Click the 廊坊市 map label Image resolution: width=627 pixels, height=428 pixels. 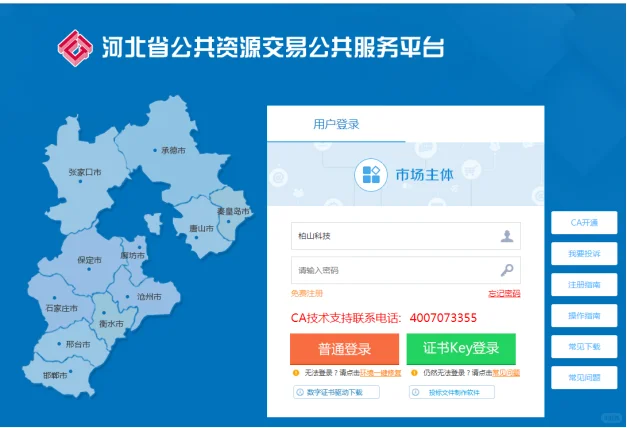pos(132,255)
